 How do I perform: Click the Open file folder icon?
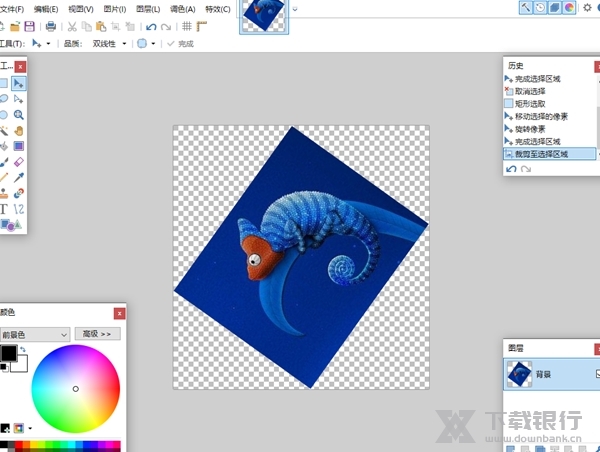click(15, 26)
